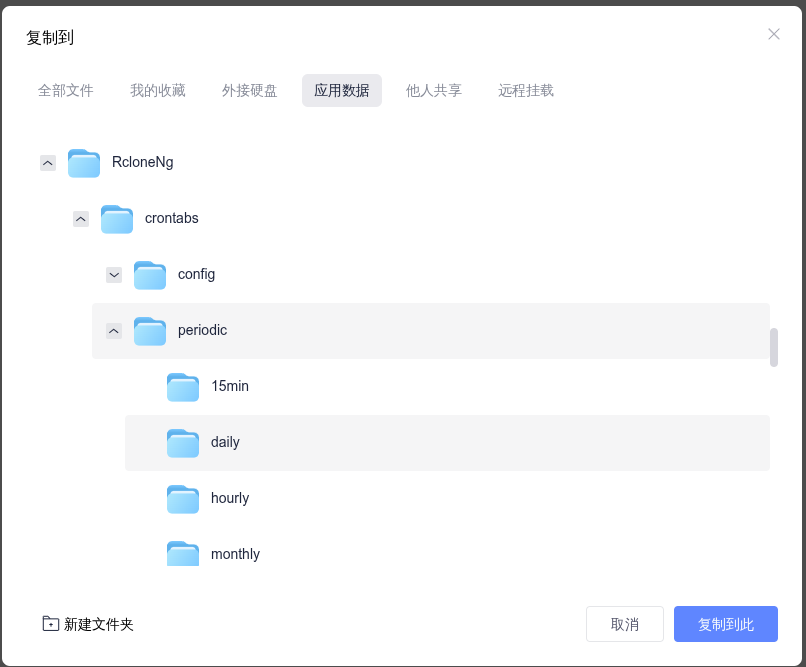Select the monthly folder entry
The height and width of the screenshot is (667, 806).
447,554
